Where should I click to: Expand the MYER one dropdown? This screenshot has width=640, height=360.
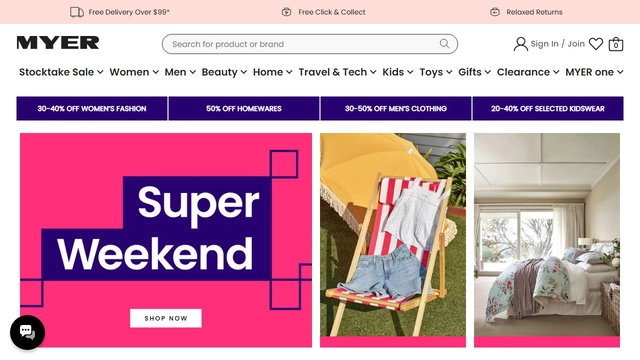pyautogui.click(x=594, y=72)
